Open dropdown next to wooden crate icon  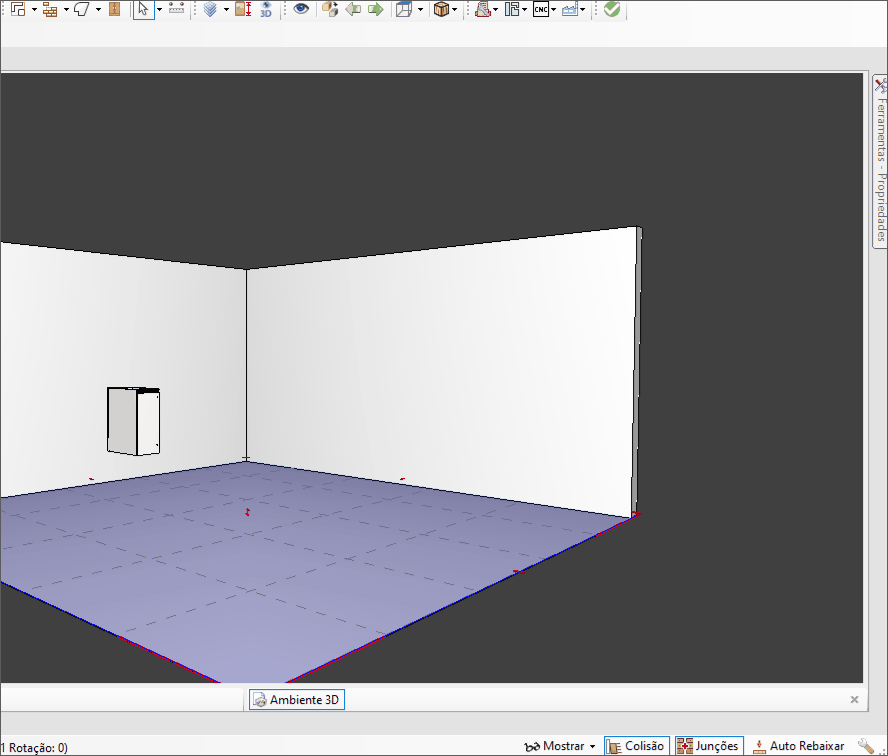tap(454, 10)
